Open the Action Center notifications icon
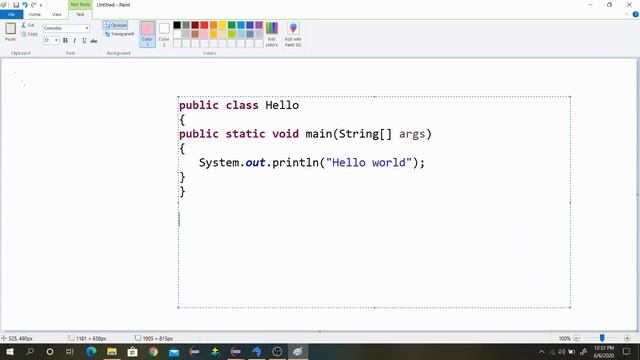 click(627, 351)
